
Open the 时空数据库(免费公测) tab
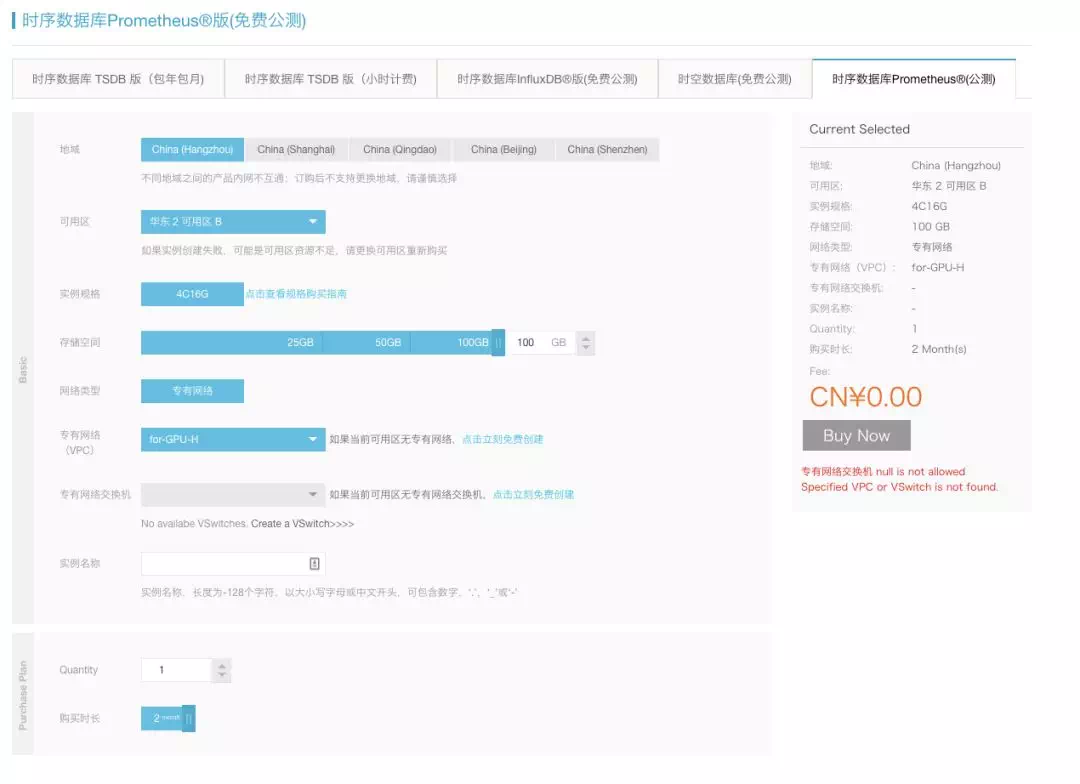point(735,79)
